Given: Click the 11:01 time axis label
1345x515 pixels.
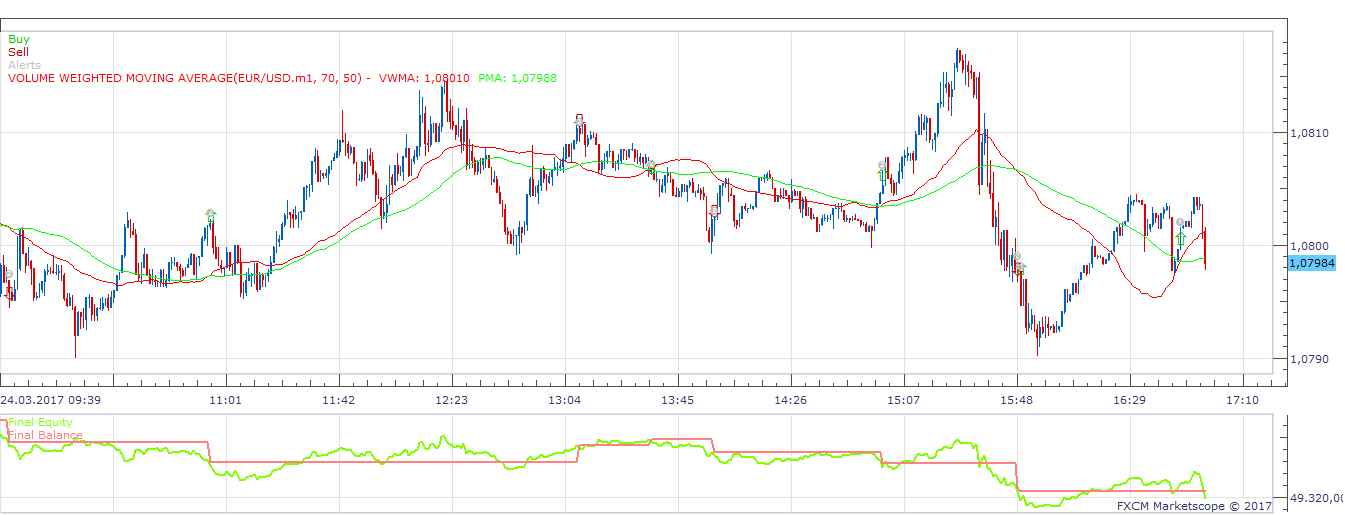Looking at the screenshot, I should [227, 400].
